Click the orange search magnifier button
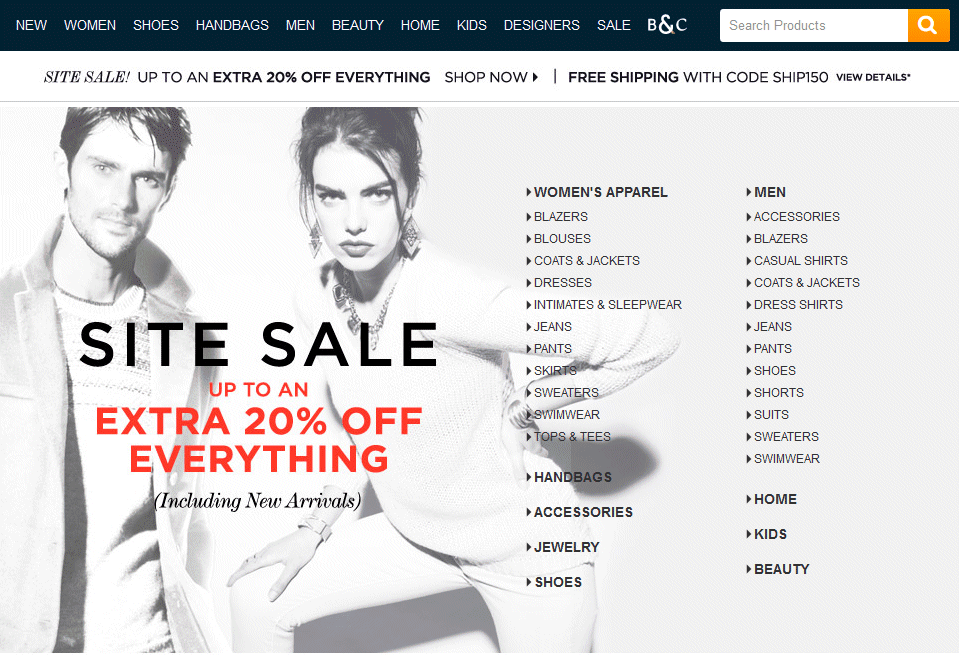 [x=928, y=25]
